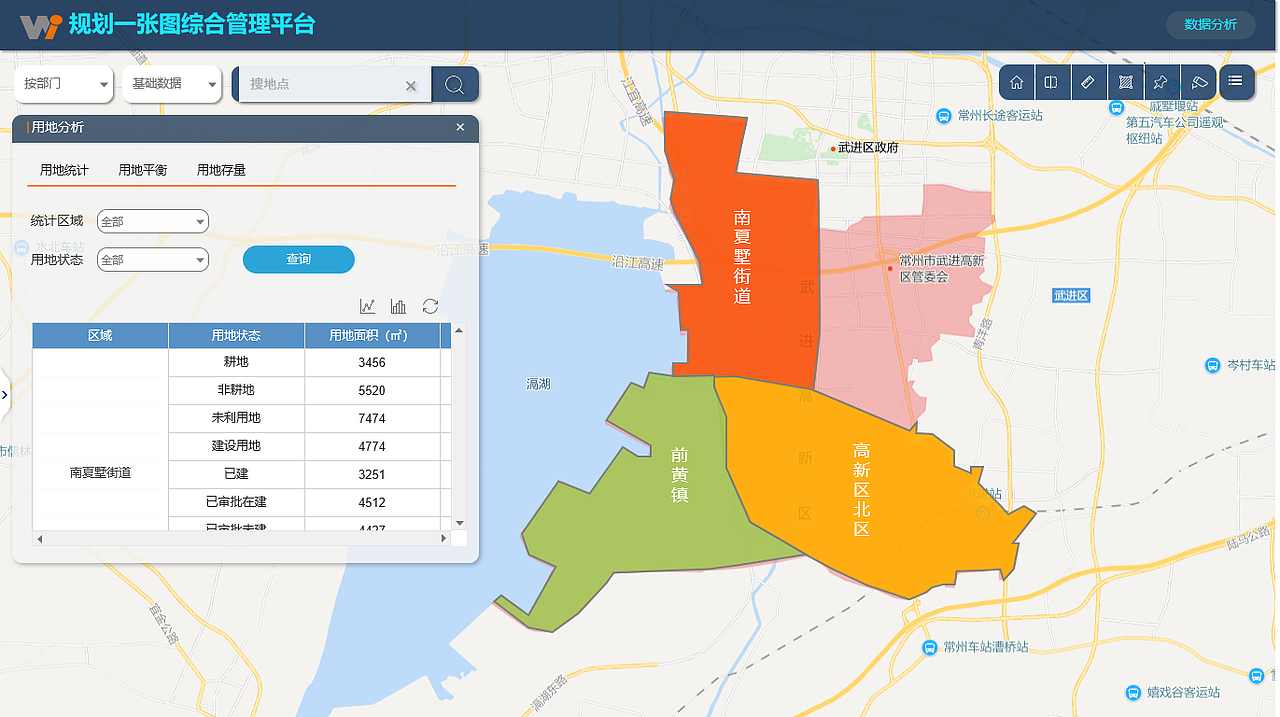Screen dimensions: 1280x717
Task: Click 常州长途客运站 bus station icon
Action: (943, 116)
